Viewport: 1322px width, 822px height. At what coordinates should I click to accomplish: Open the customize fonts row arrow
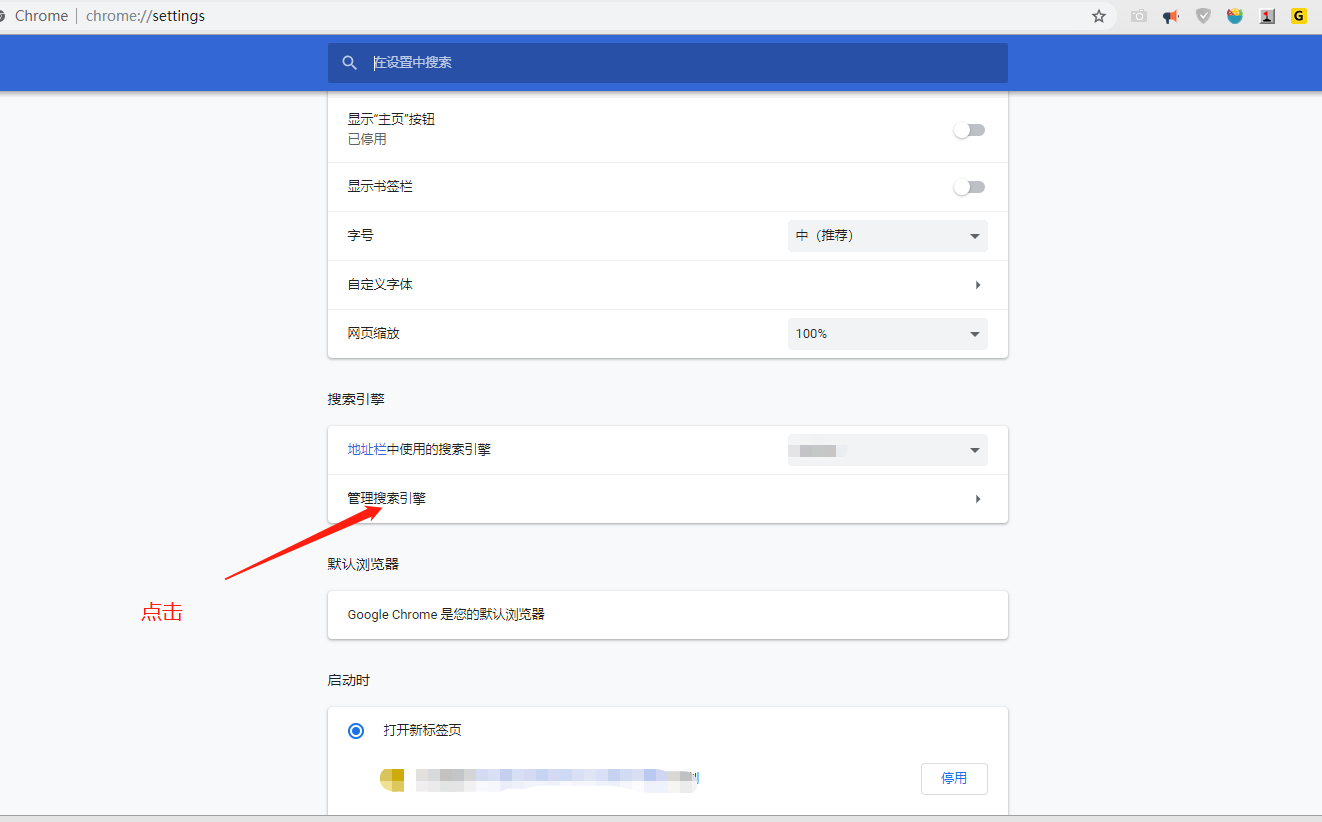pyautogui.click(x=978, y=285)
